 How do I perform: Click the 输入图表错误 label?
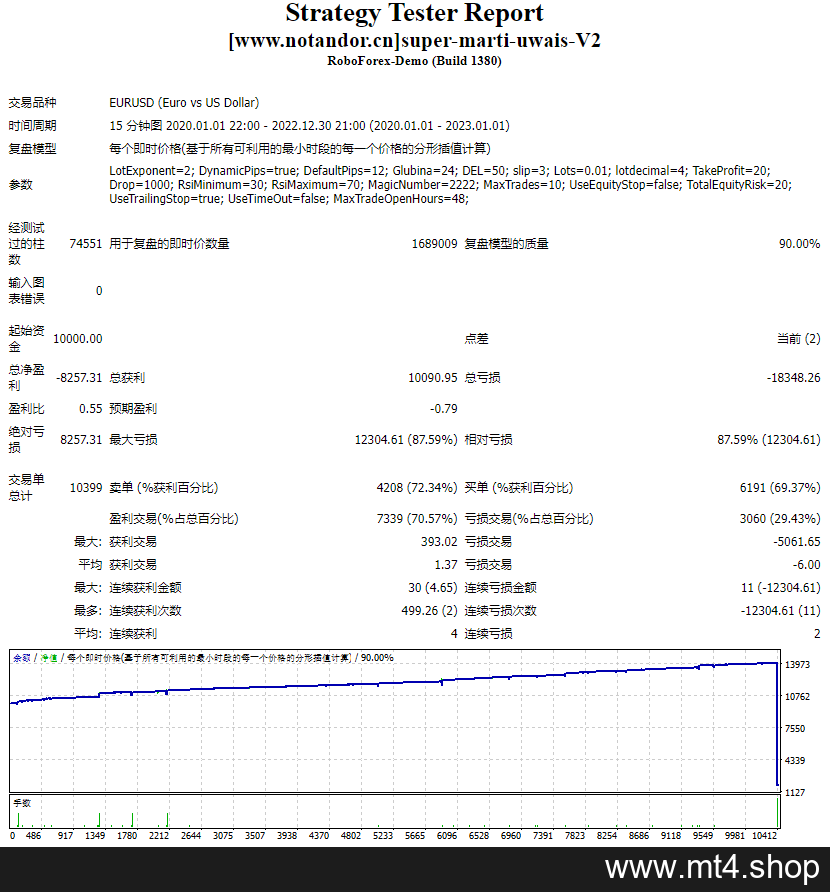click(x=26, y=291)
